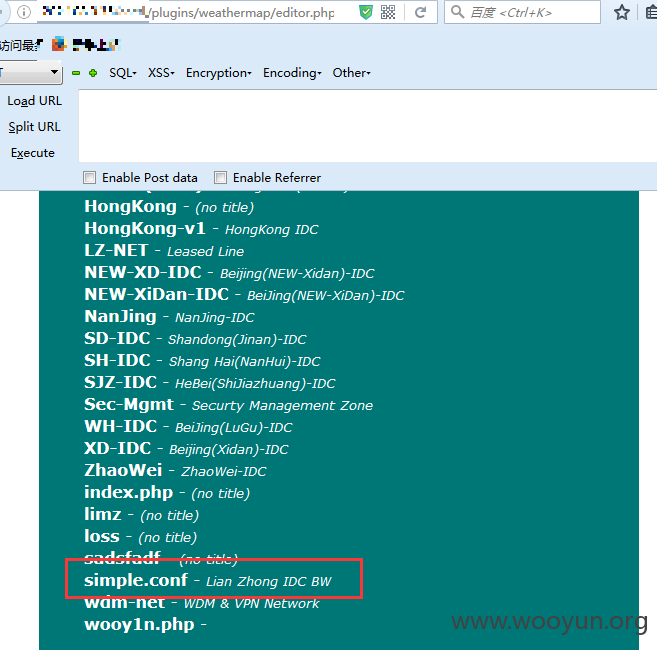Click 'Securty Management Zone' title text
The height and width of the screenshot is (650, 657).
(x=282, y=406)
